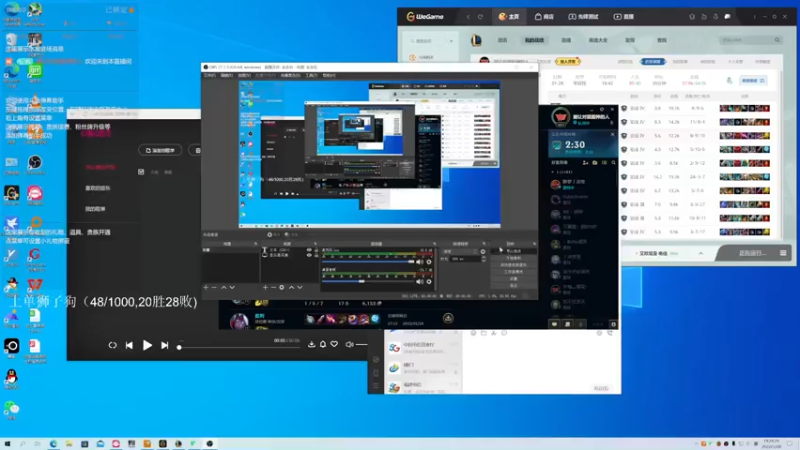Screen dimensions: 800x450
Task: Focus the WeGame top-right search field
Action: click(750, 40)
